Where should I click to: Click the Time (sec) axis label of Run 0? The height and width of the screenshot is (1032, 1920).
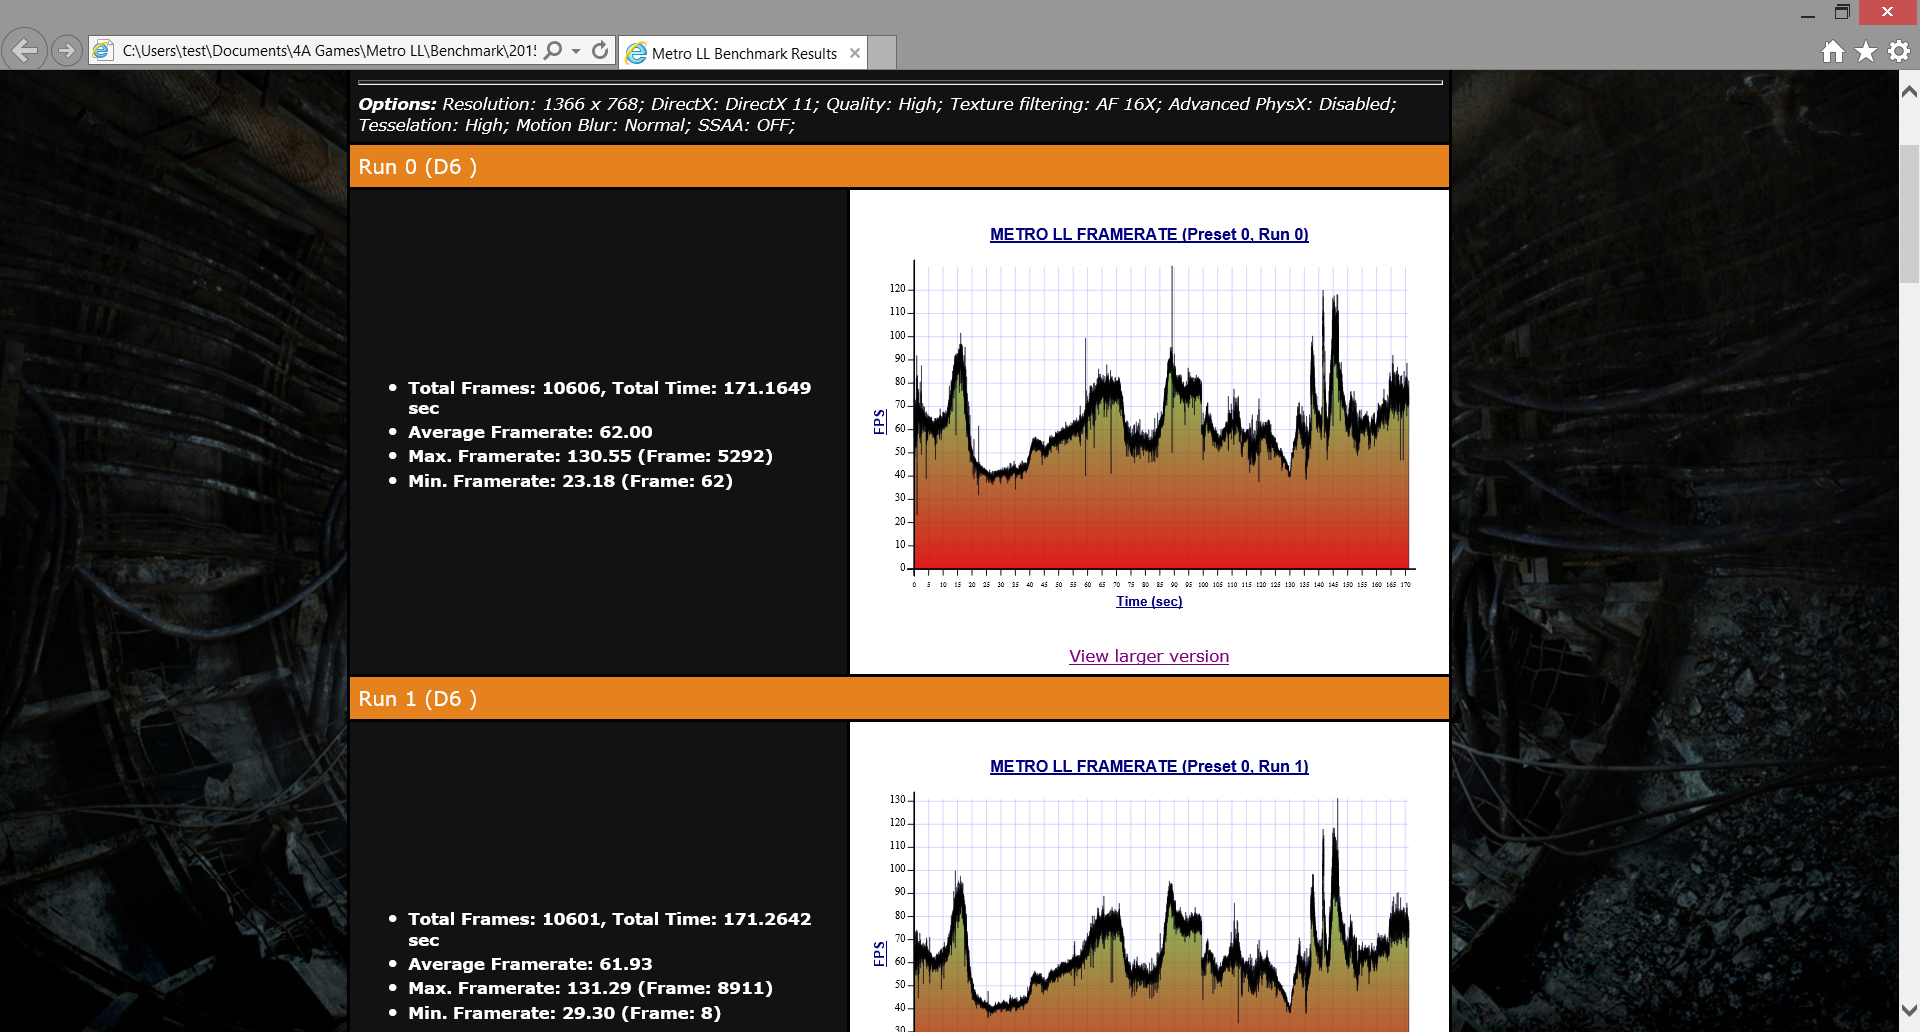pos(1149,601)
